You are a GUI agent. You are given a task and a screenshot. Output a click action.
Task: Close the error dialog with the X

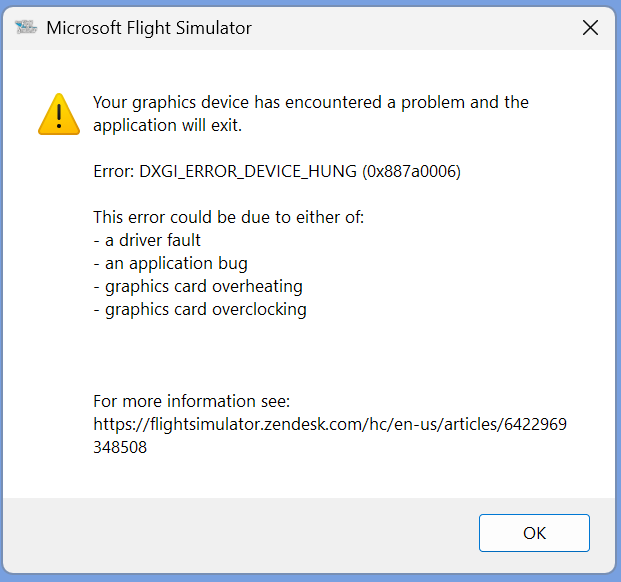(590, 28)
